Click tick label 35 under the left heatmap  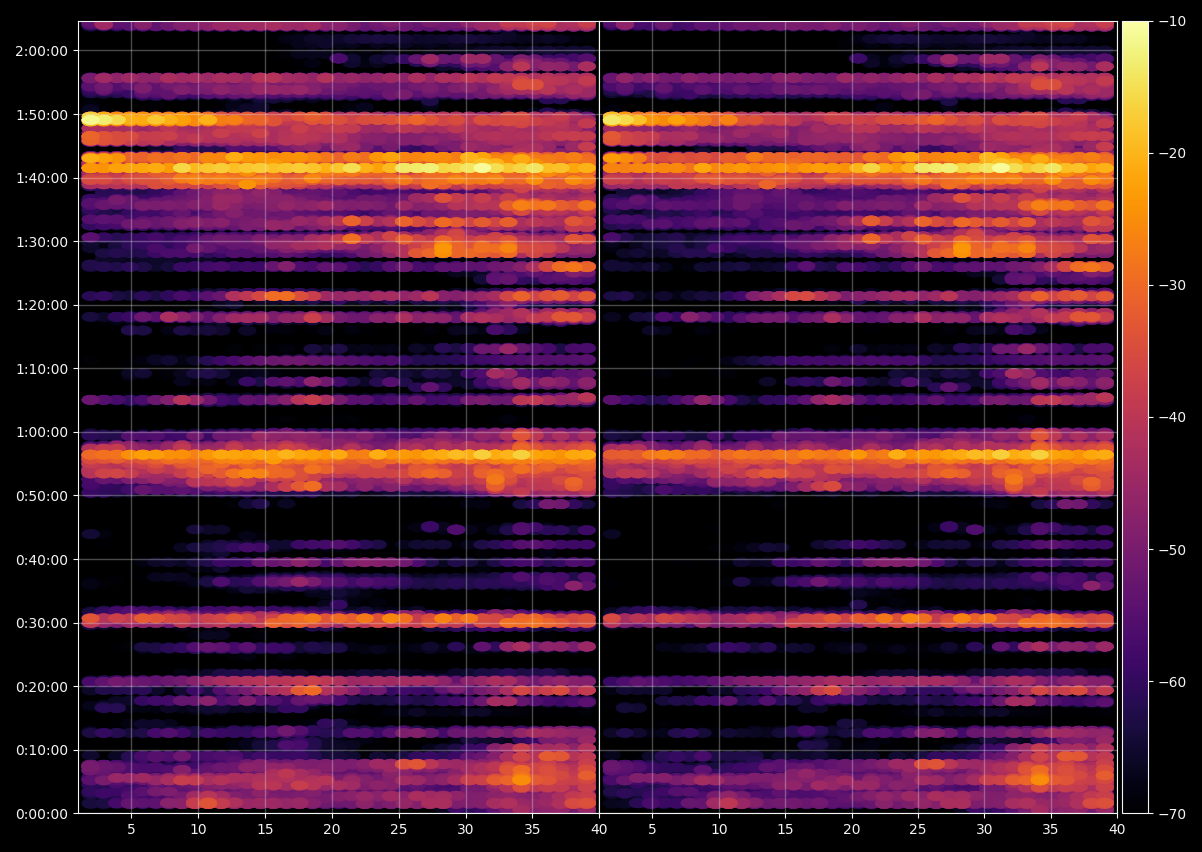[532, 830]
